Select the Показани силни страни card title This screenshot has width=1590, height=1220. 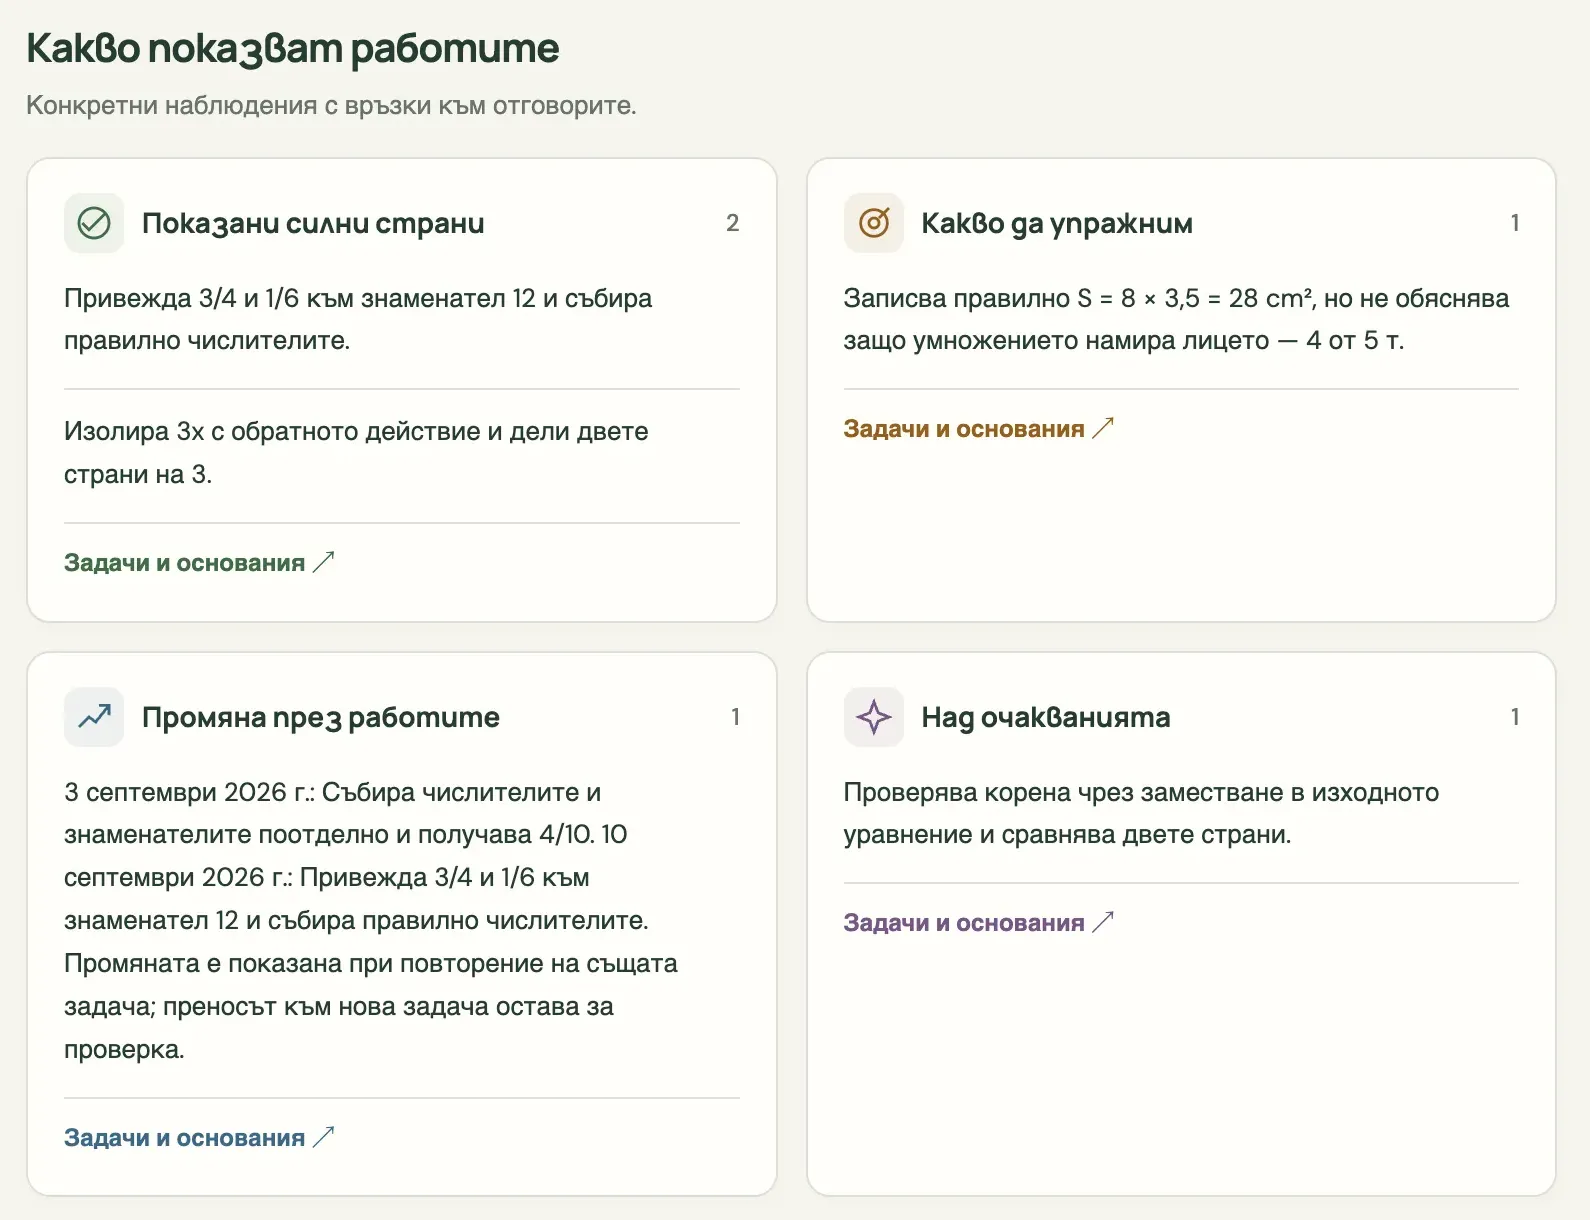coord(313,223)
